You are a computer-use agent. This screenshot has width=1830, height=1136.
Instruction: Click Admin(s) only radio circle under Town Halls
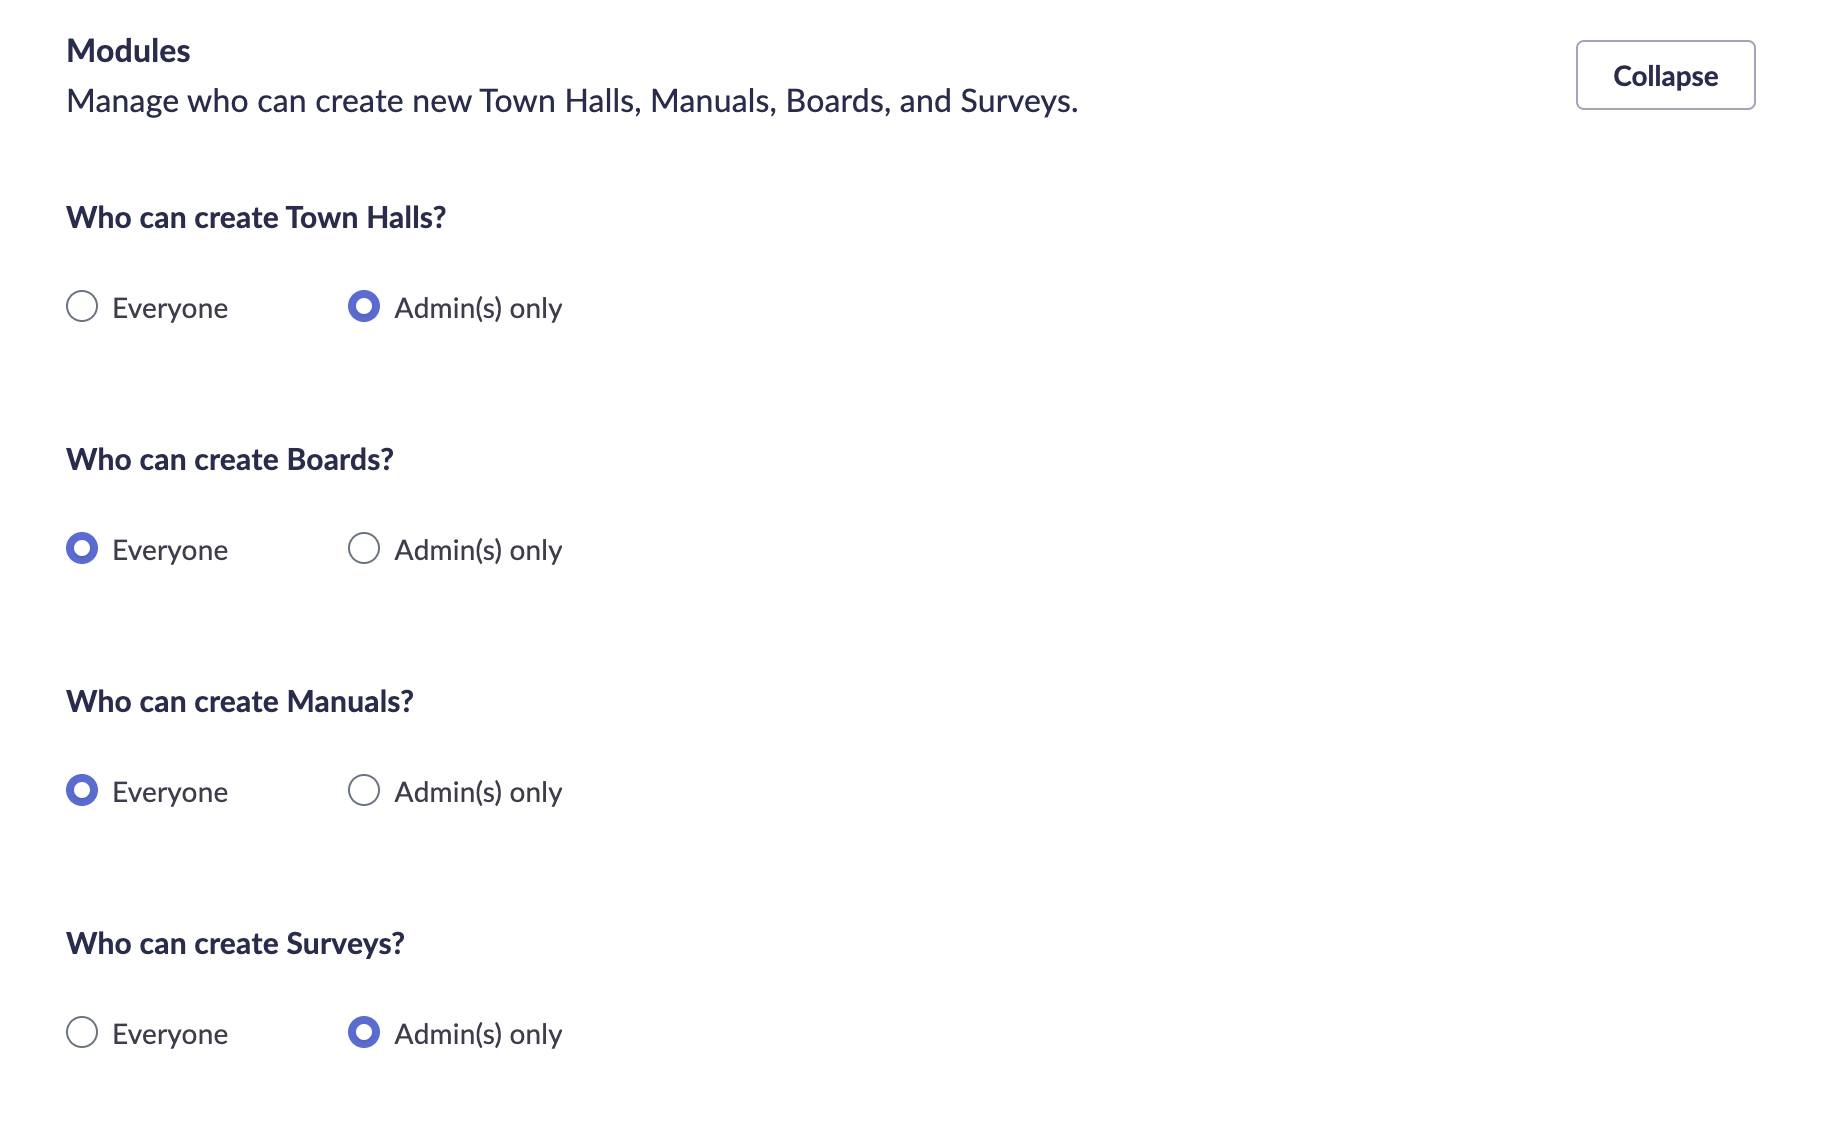pyautogui.click(x=364, y=306)
